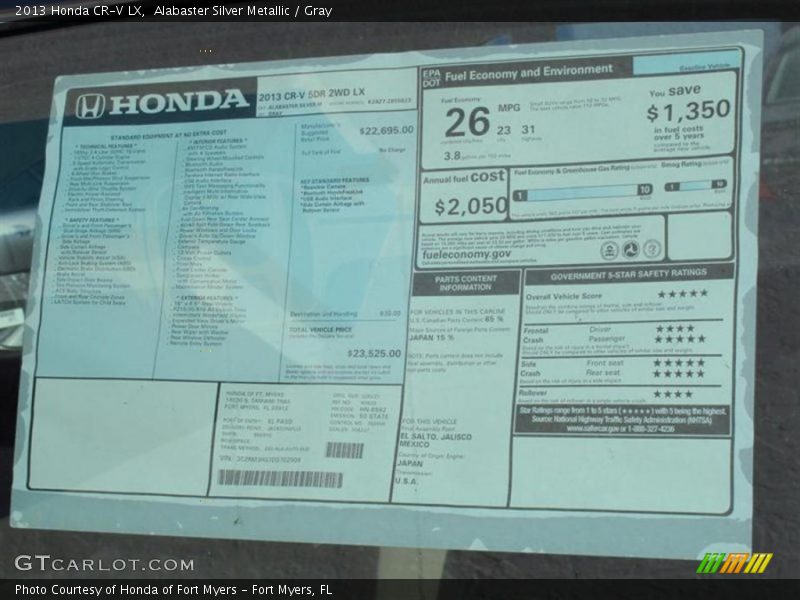Click the 'KEY STANDARD FEATURES' subheading
Viewport: 800px width, 600px height.
[335, 180]
